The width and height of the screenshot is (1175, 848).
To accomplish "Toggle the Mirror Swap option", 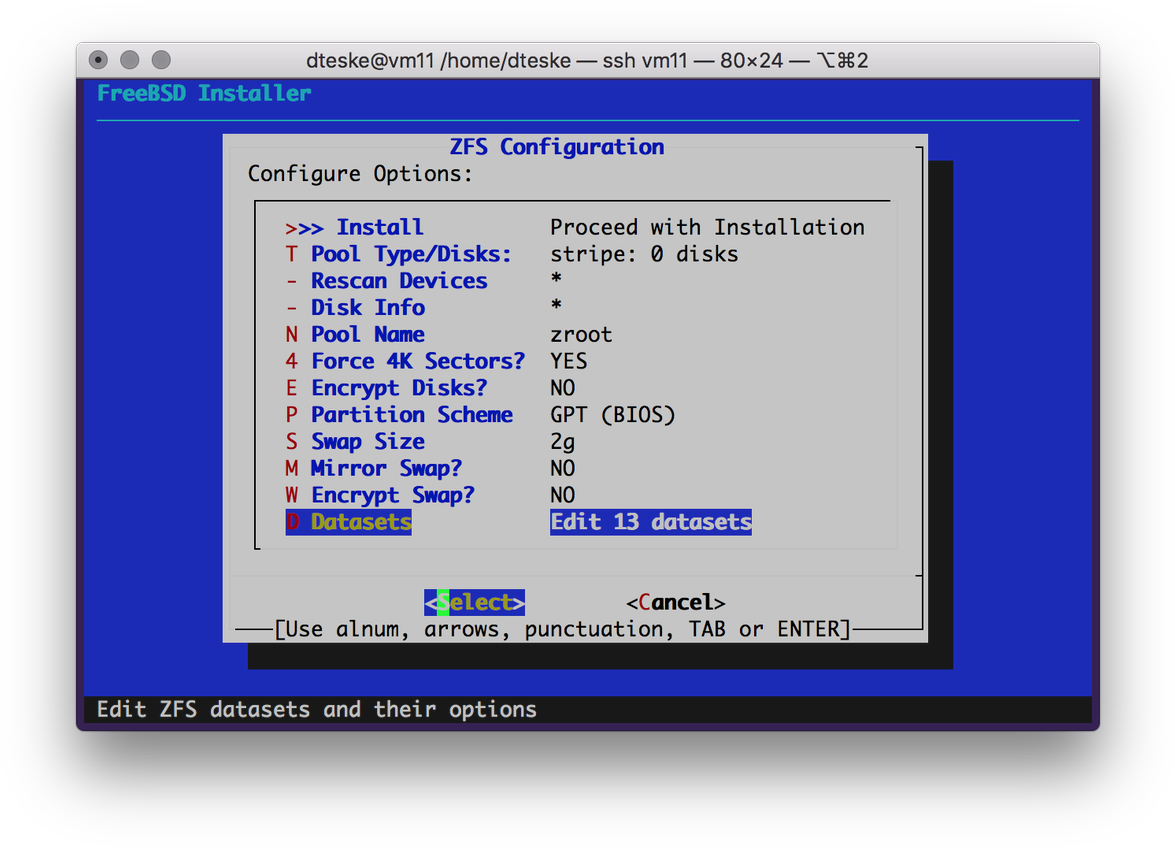I will pos(385,469).
